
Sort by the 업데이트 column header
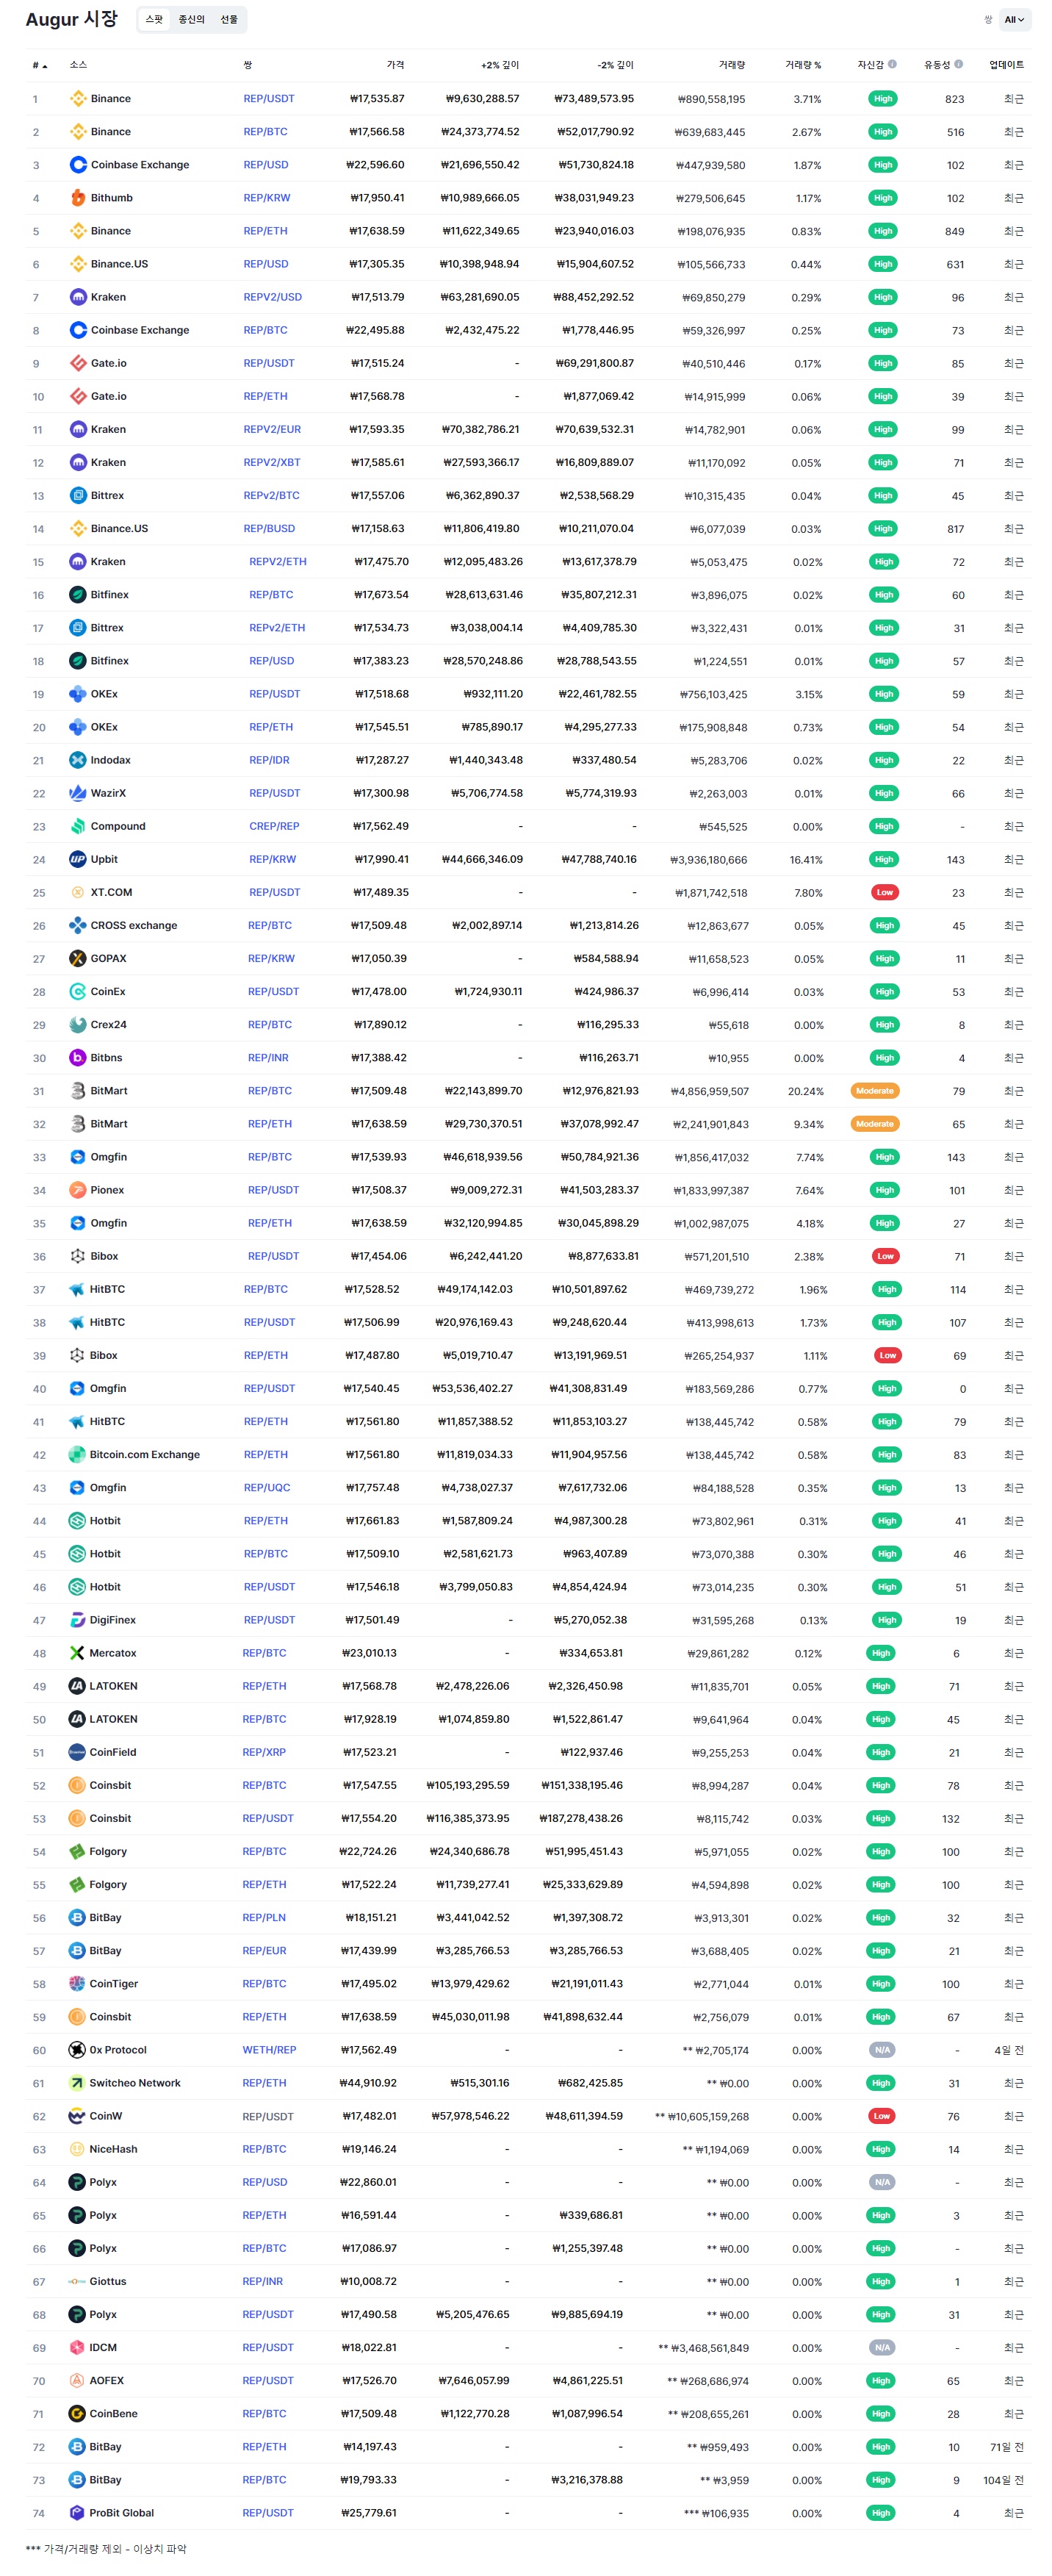pyautogui.click(x=1007, y=65)
